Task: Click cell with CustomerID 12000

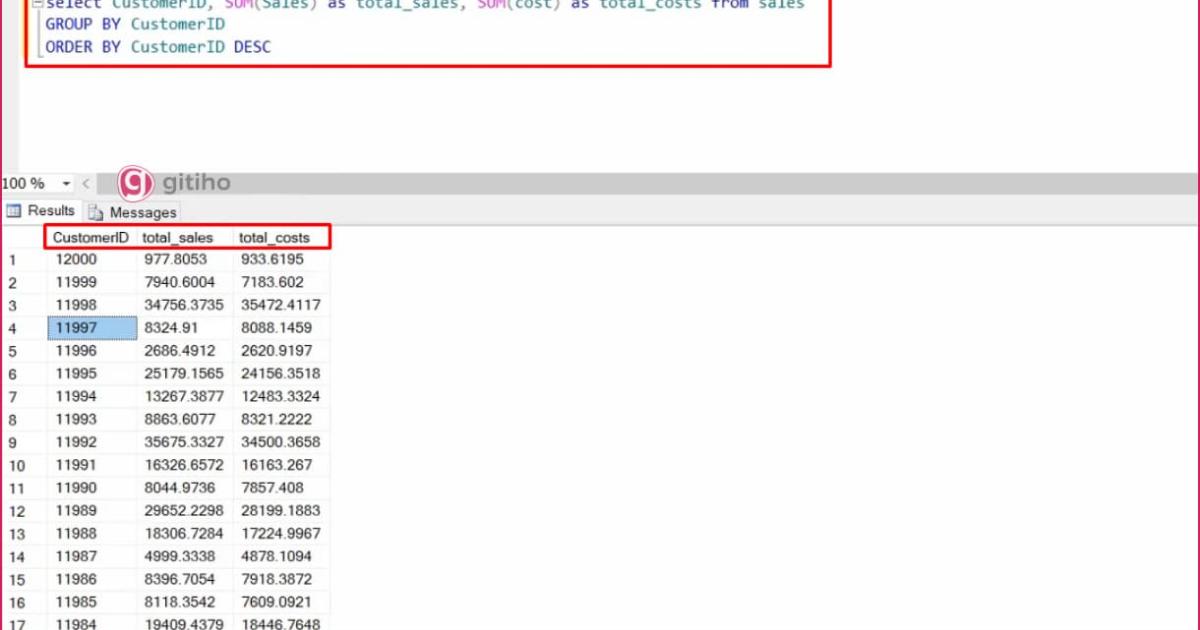Action: (92, 259)
